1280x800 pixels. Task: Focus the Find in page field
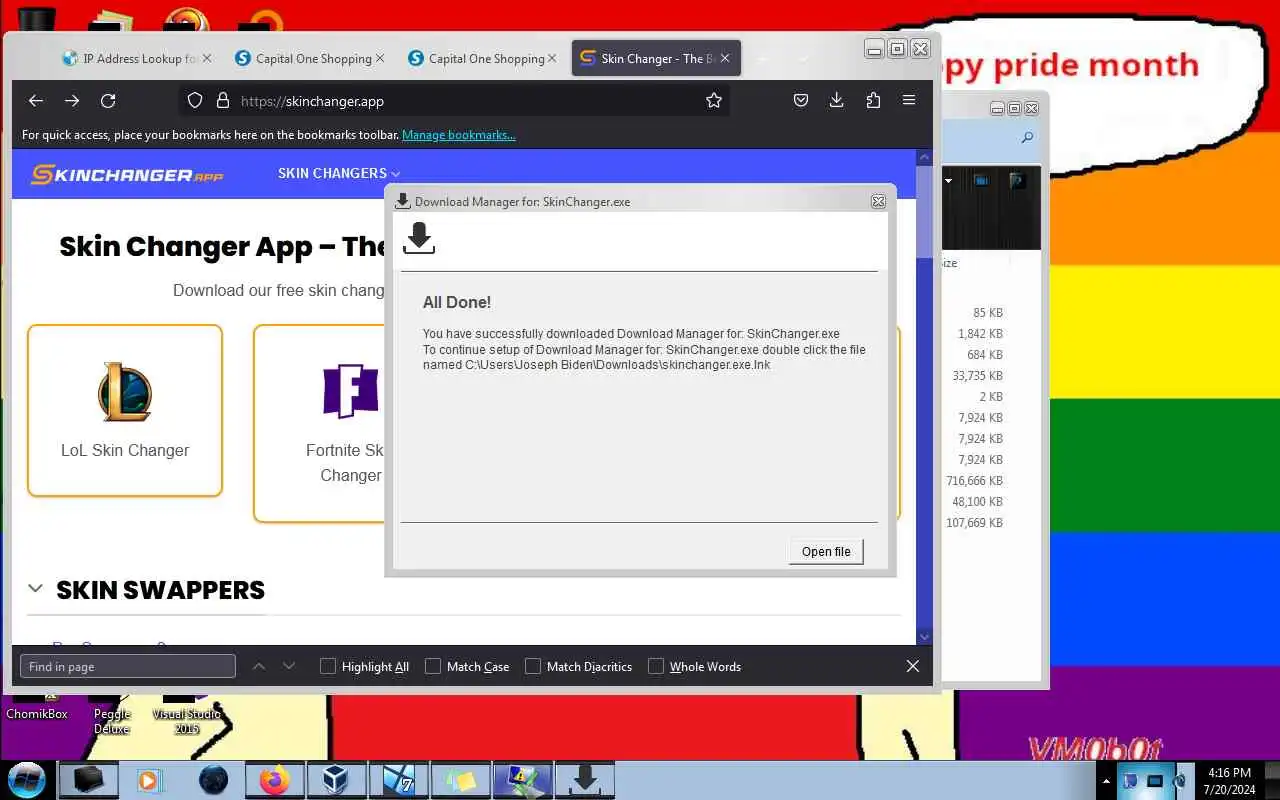[128, 666]
